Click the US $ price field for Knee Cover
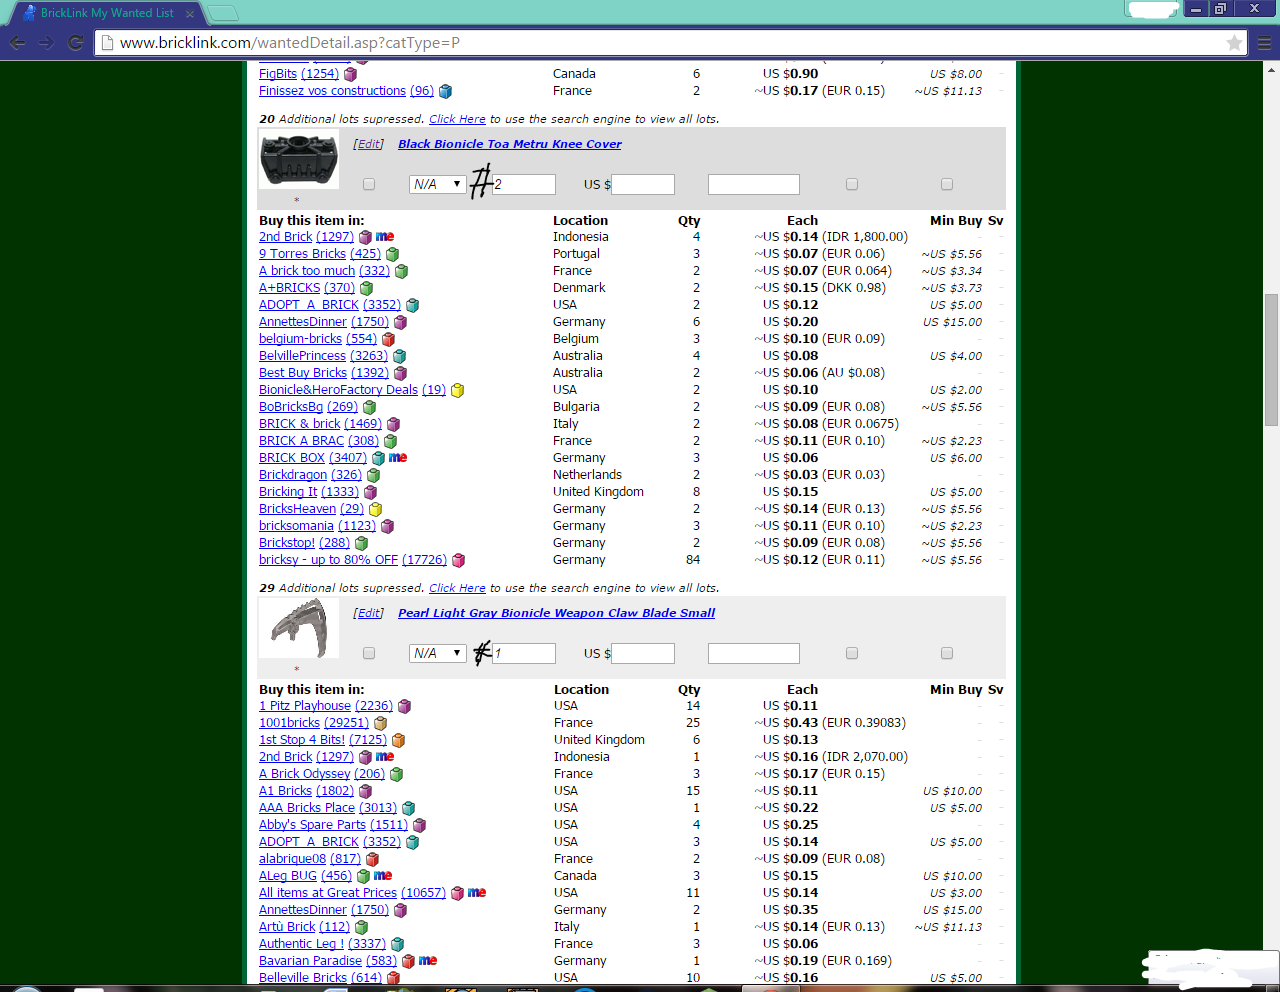The width and height of the screenshot is (1280, 992). (643, 184)
